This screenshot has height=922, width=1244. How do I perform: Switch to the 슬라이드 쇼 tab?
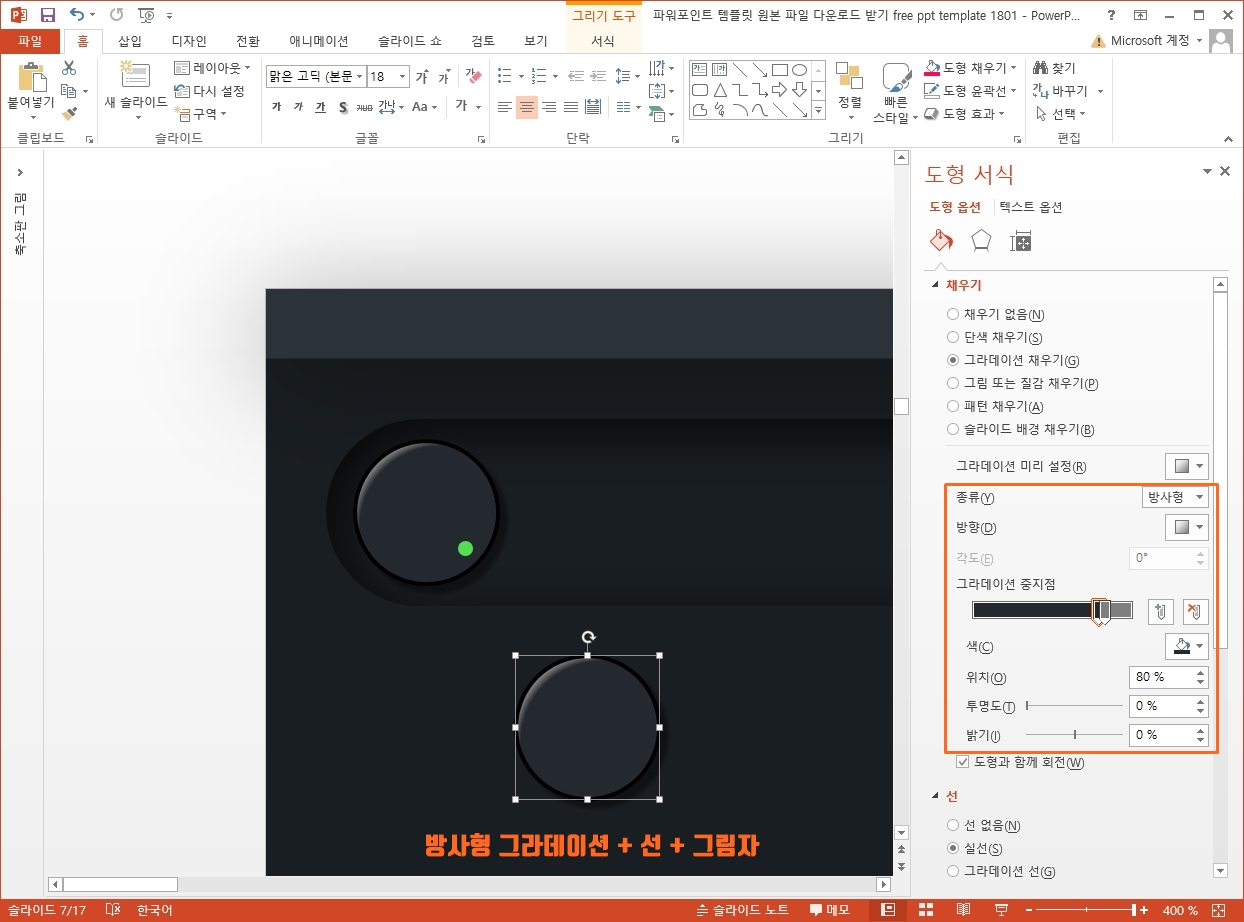click(410, 41)
